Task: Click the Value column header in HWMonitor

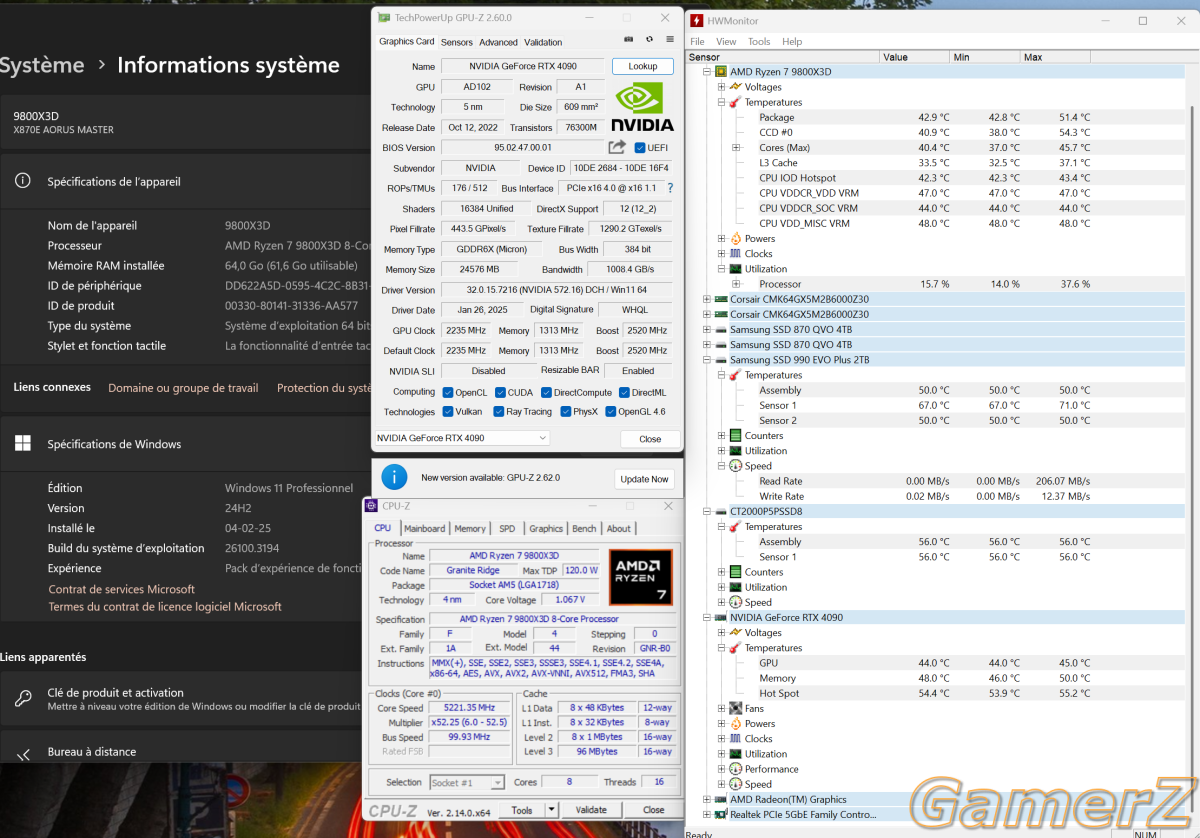Action: pos(914,57)
